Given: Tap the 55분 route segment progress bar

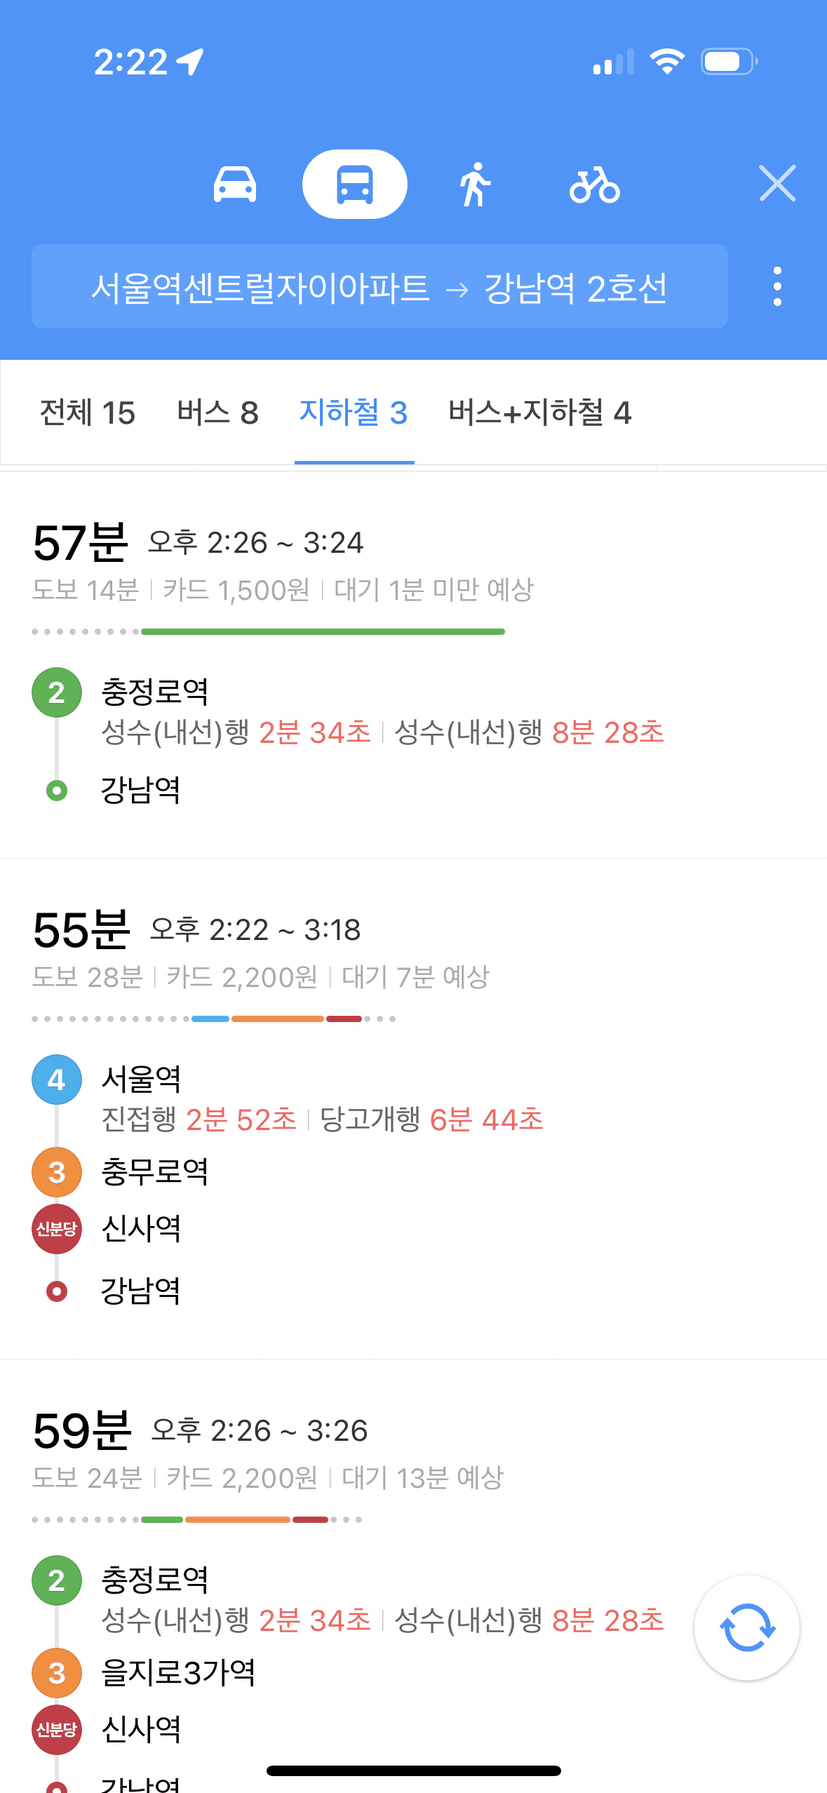Looking at the screenshot, I should tap(214, 1019).
